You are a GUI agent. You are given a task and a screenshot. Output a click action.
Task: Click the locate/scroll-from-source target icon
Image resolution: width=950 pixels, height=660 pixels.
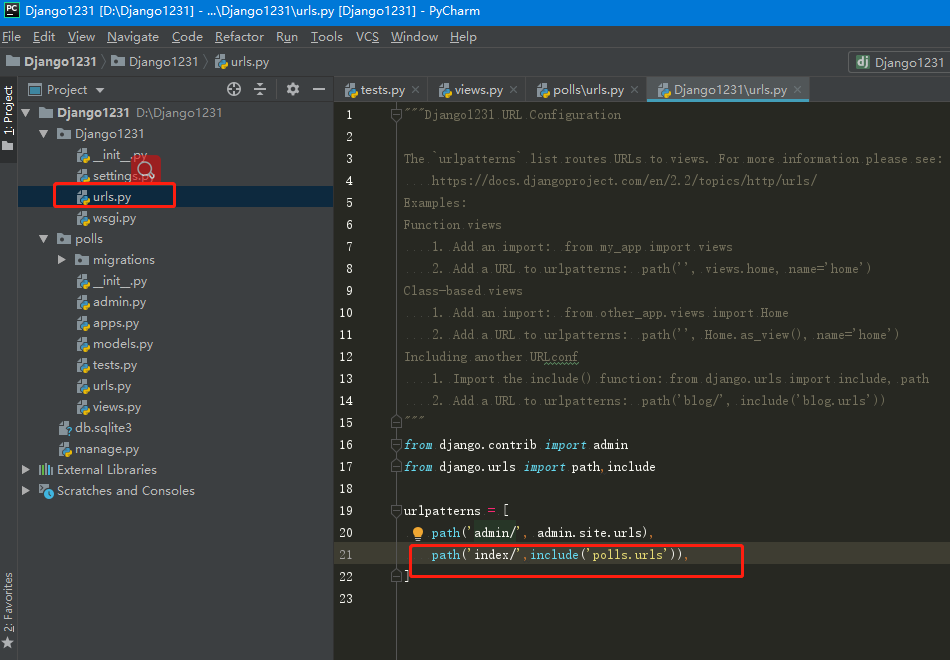coord(234,89)
